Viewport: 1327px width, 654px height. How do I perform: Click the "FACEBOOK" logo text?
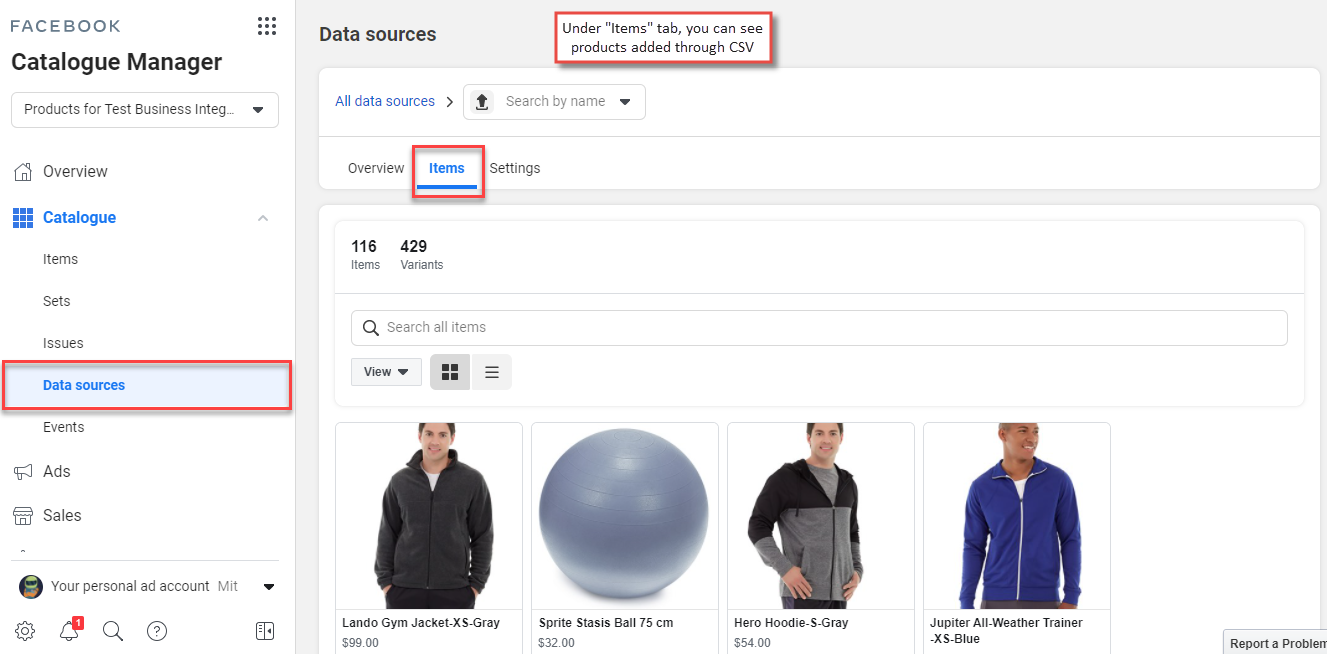tap(65, 26)
